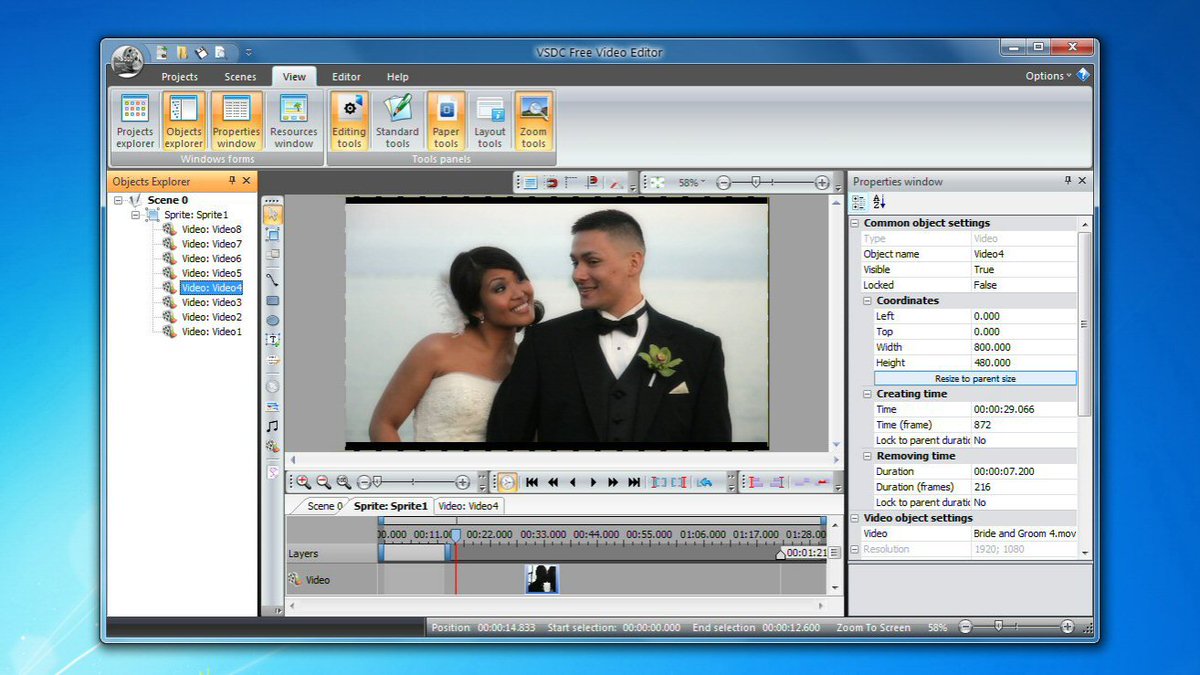Collapse the Coordinates property group
This screenshot has width=1200, height=675.
(867, 300)
